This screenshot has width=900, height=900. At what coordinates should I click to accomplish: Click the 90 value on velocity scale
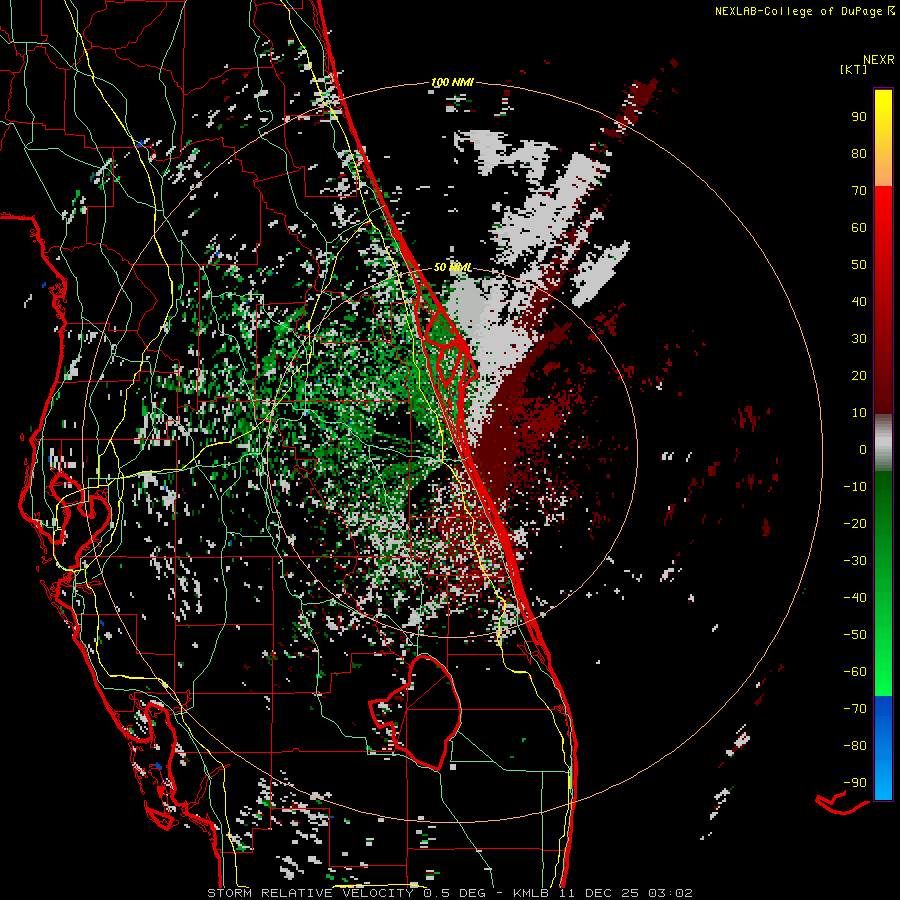(859, 117)
